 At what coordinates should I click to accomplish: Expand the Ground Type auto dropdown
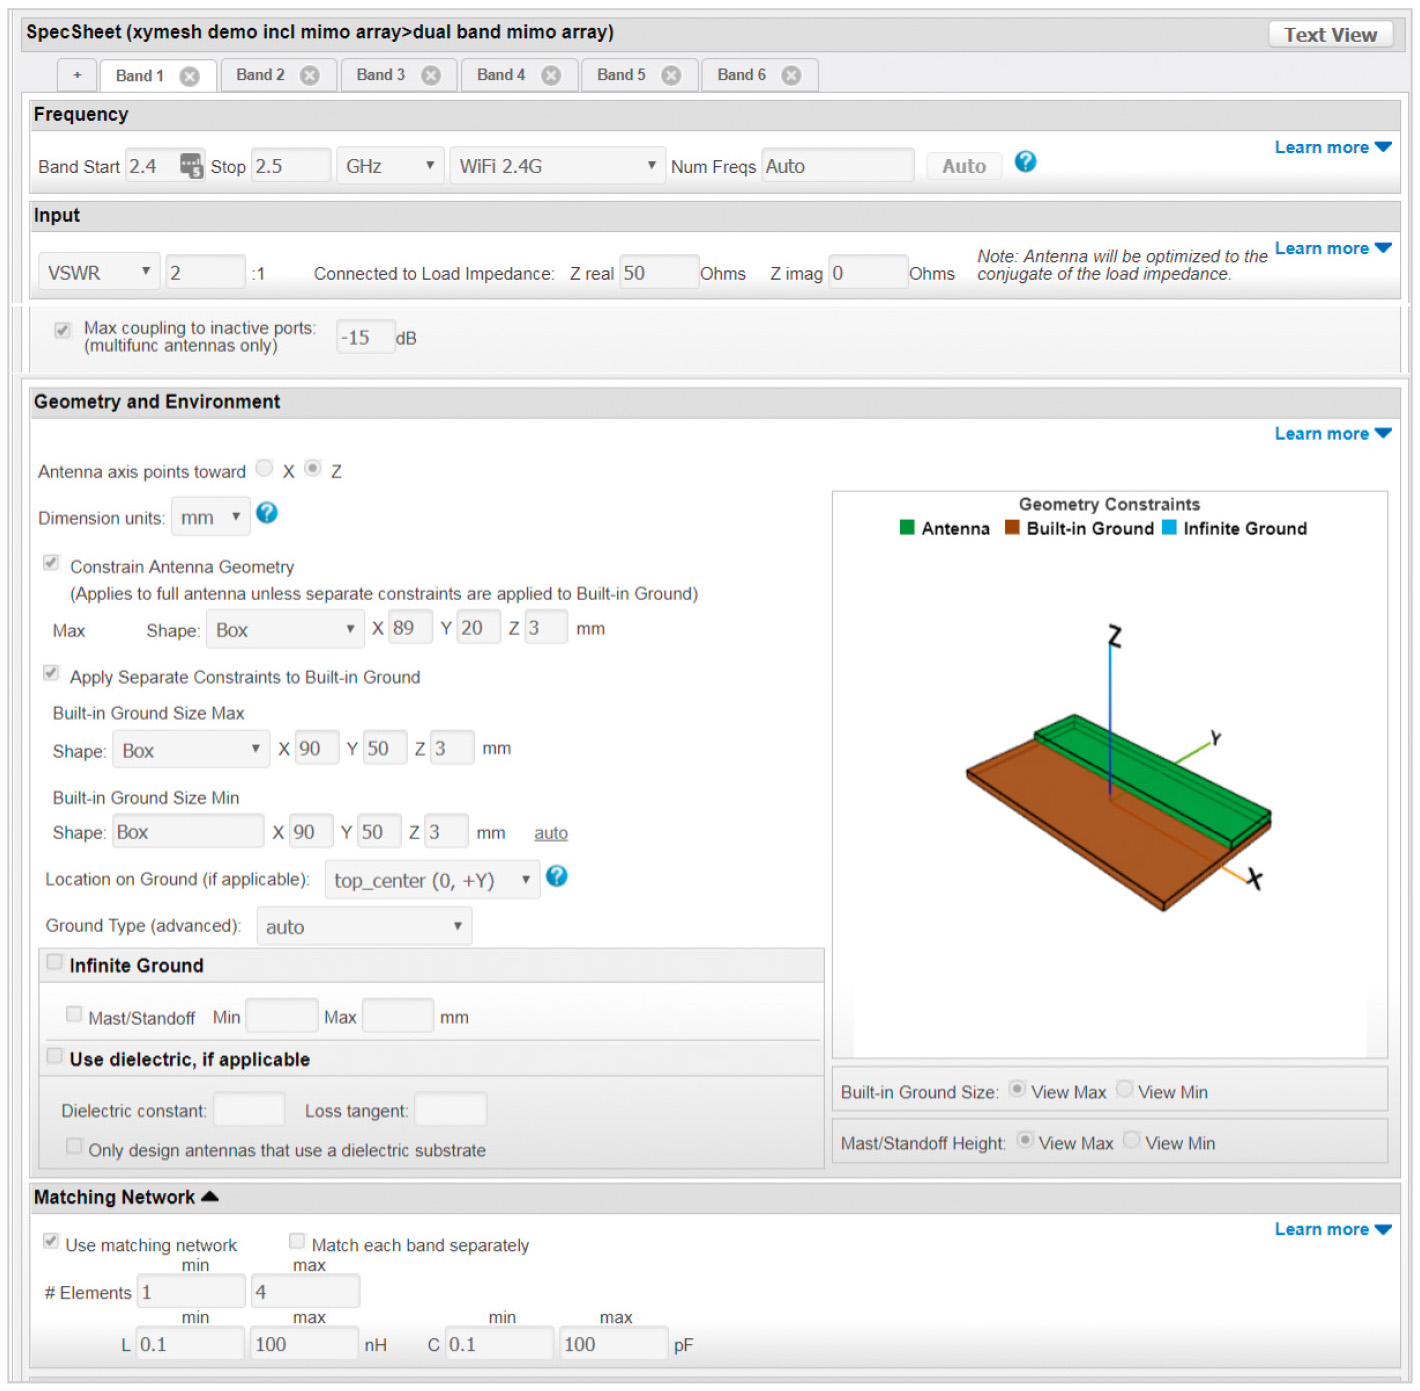click(x=363, y=927)
